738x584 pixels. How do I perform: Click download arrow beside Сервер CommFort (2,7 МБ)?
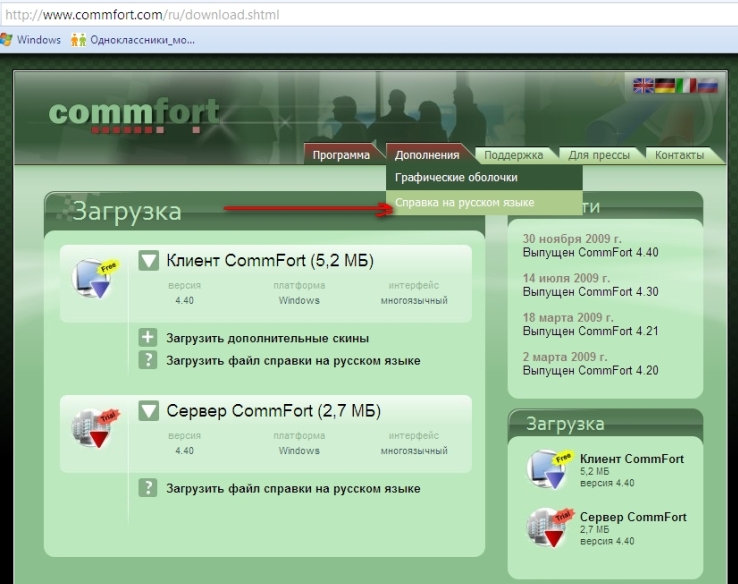(149, 411)
